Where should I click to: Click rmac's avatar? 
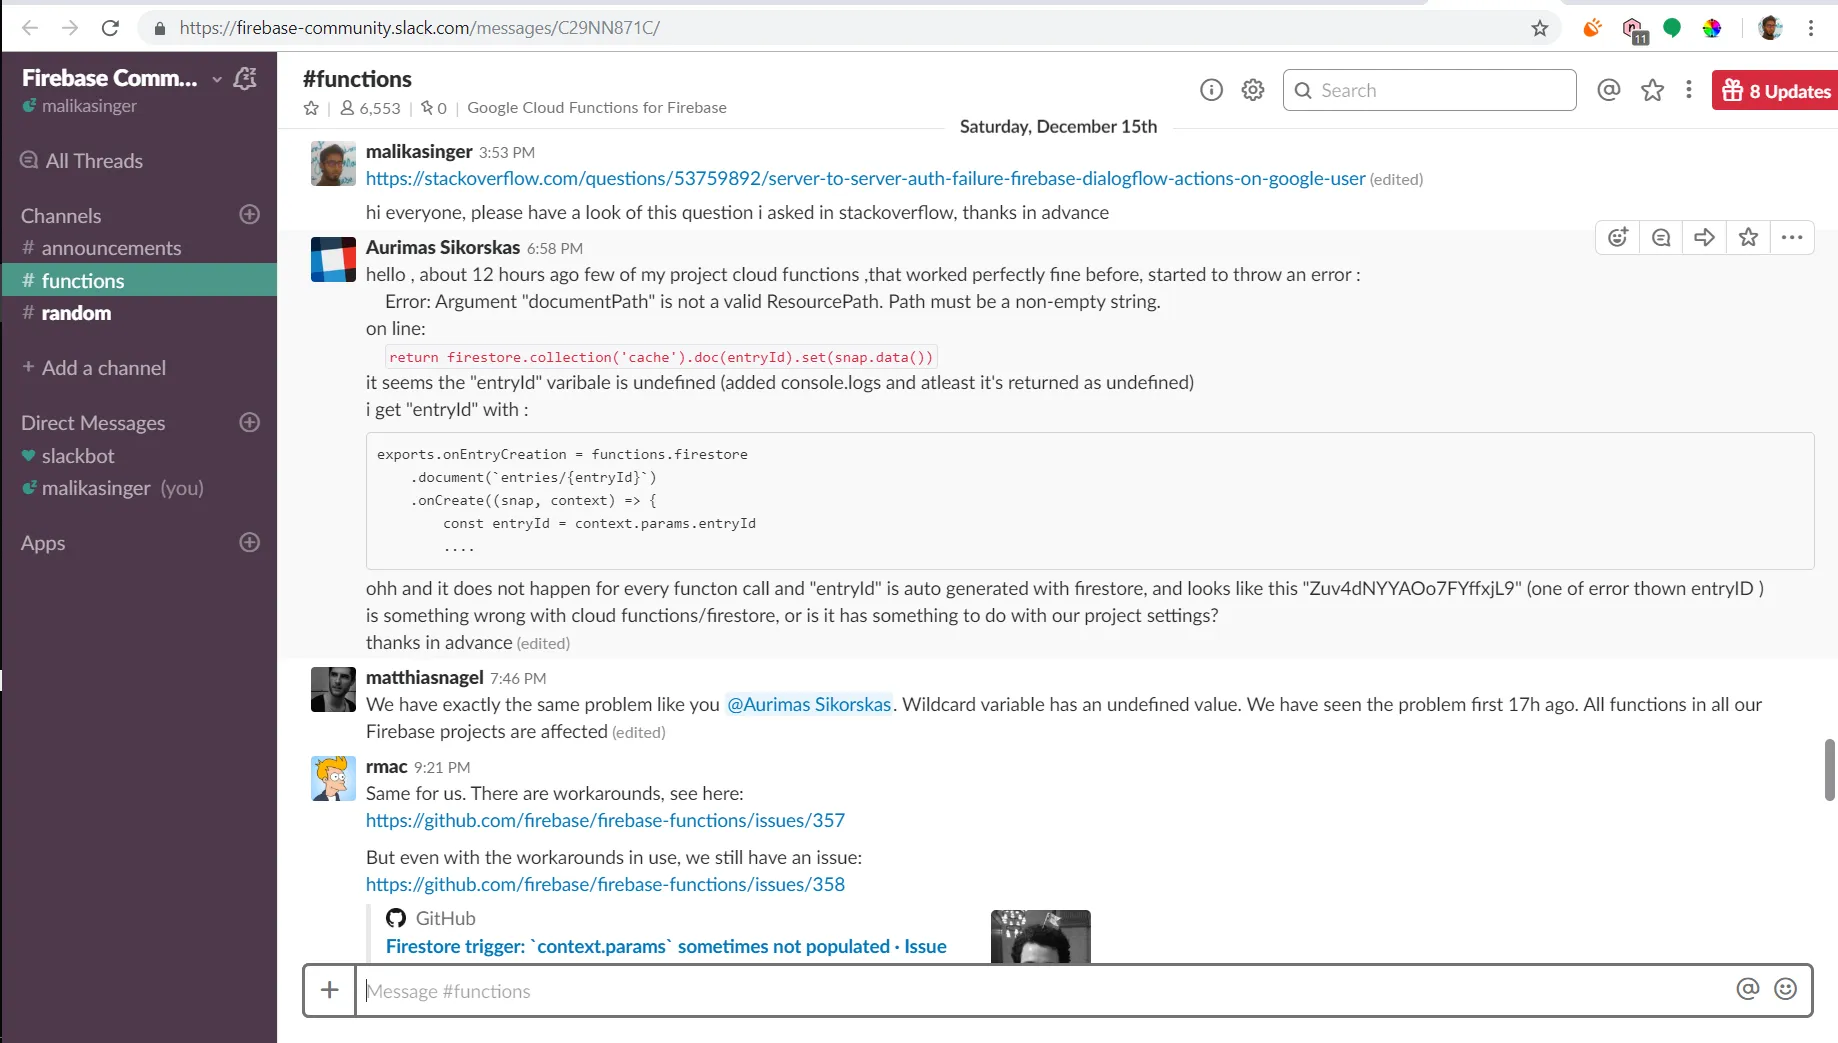[x=333, y=778]
